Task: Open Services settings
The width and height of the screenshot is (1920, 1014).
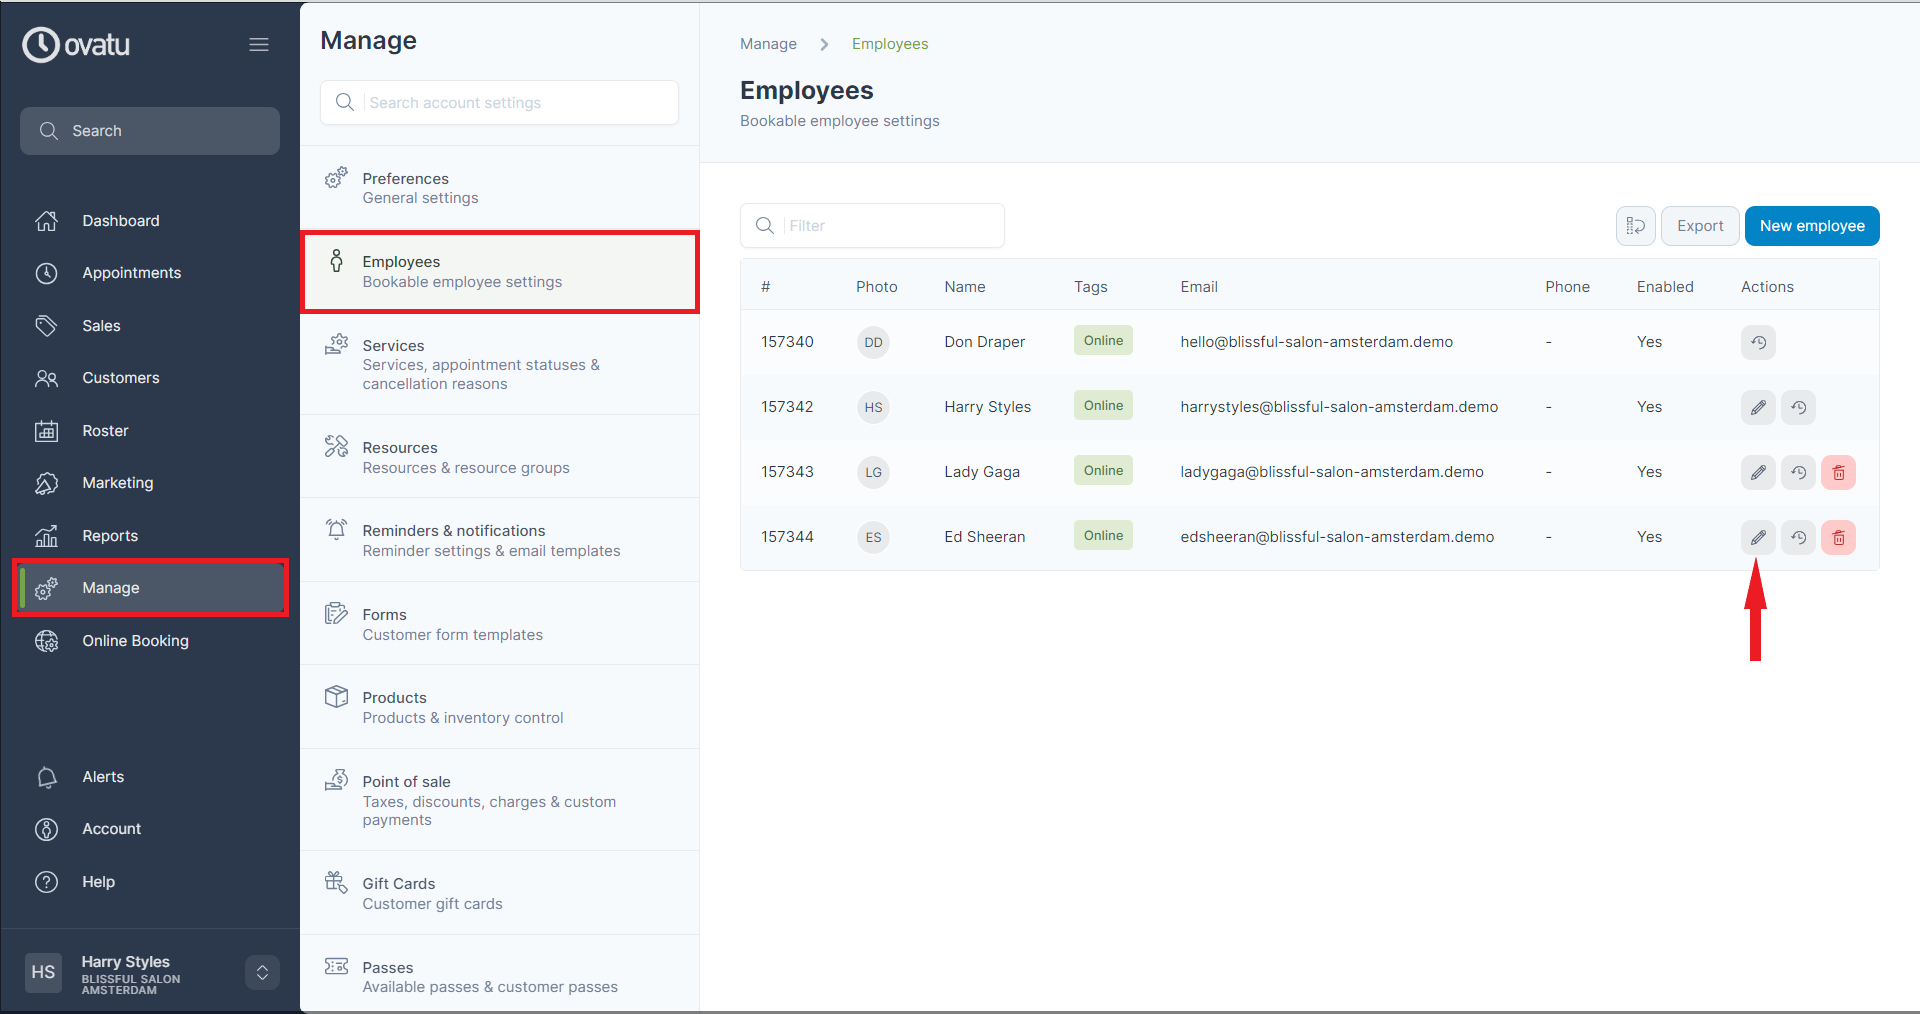Action: [500, 364]
